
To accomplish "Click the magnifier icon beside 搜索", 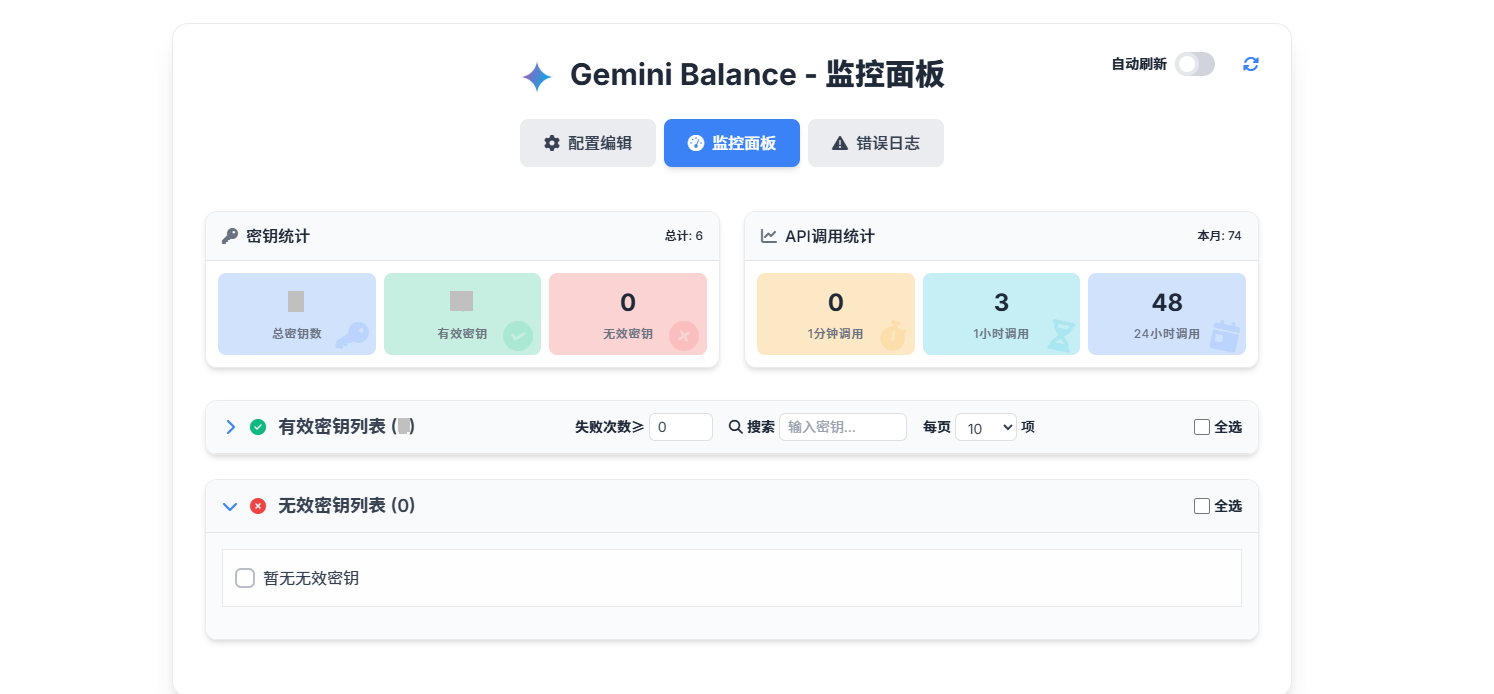I will [734, 426].
